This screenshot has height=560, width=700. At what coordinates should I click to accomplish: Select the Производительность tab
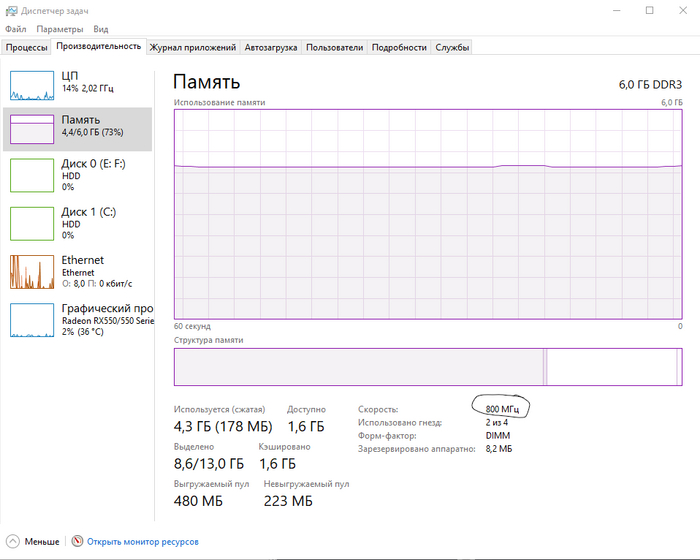99,46
